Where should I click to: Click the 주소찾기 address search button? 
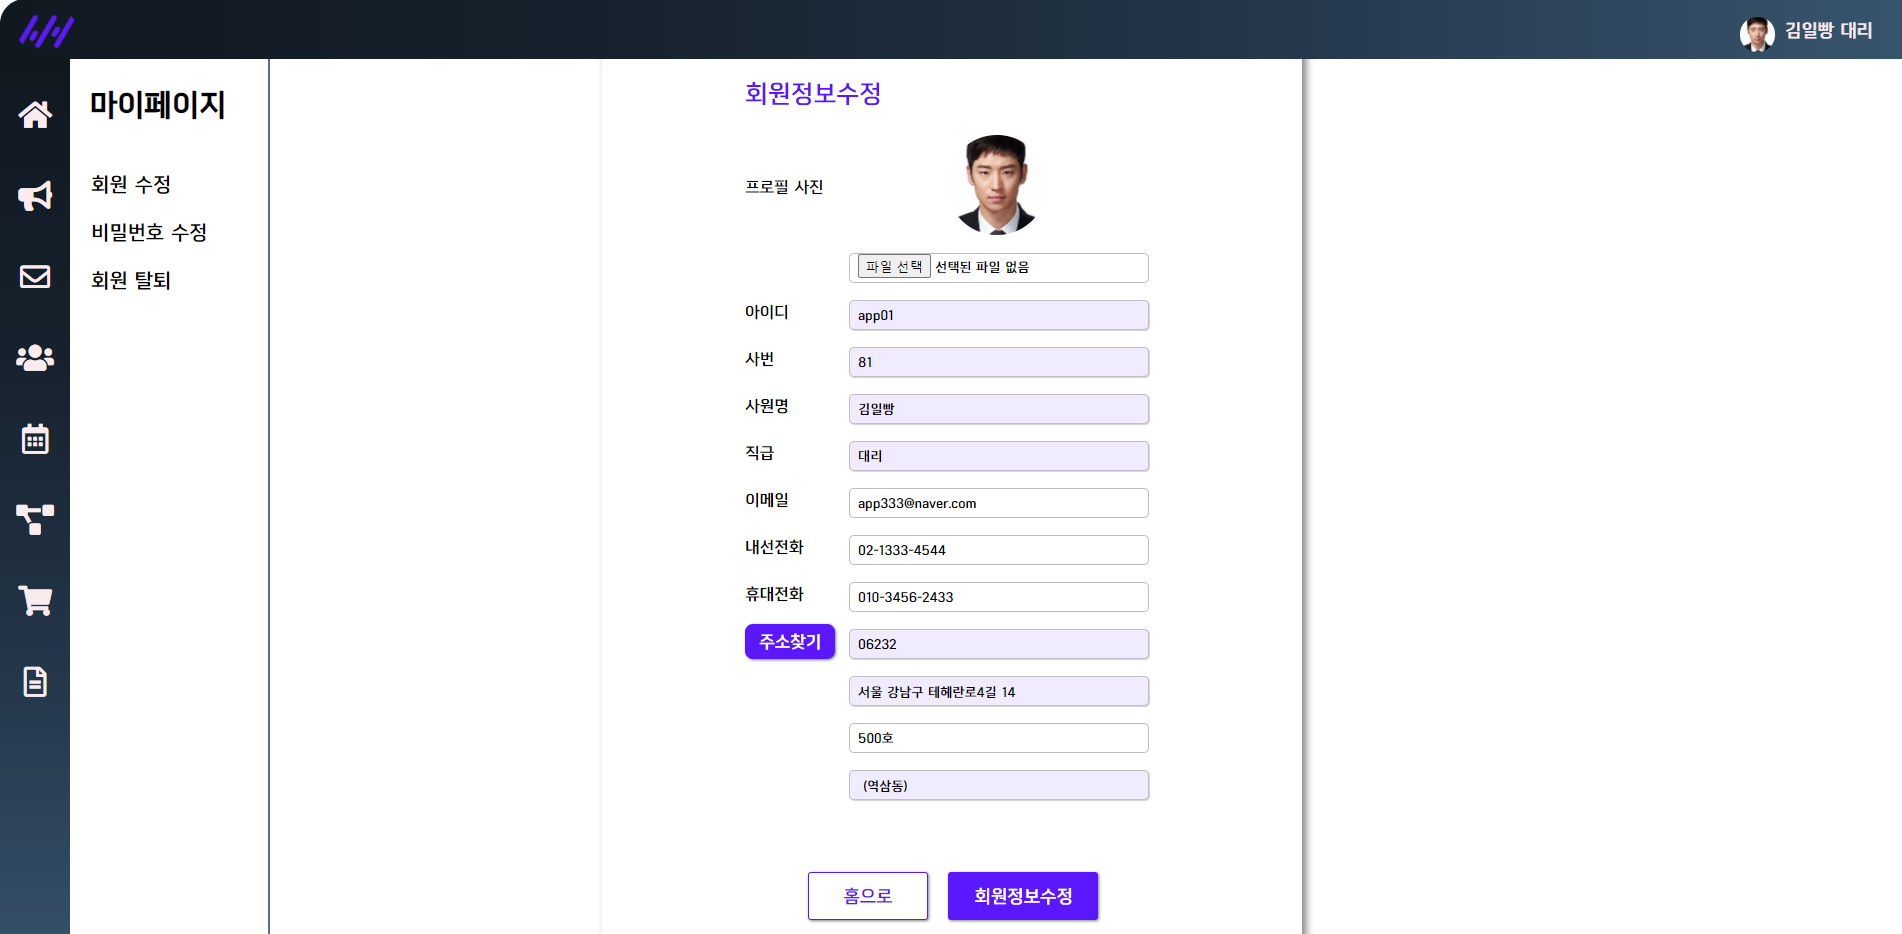(x=790, y=642)
